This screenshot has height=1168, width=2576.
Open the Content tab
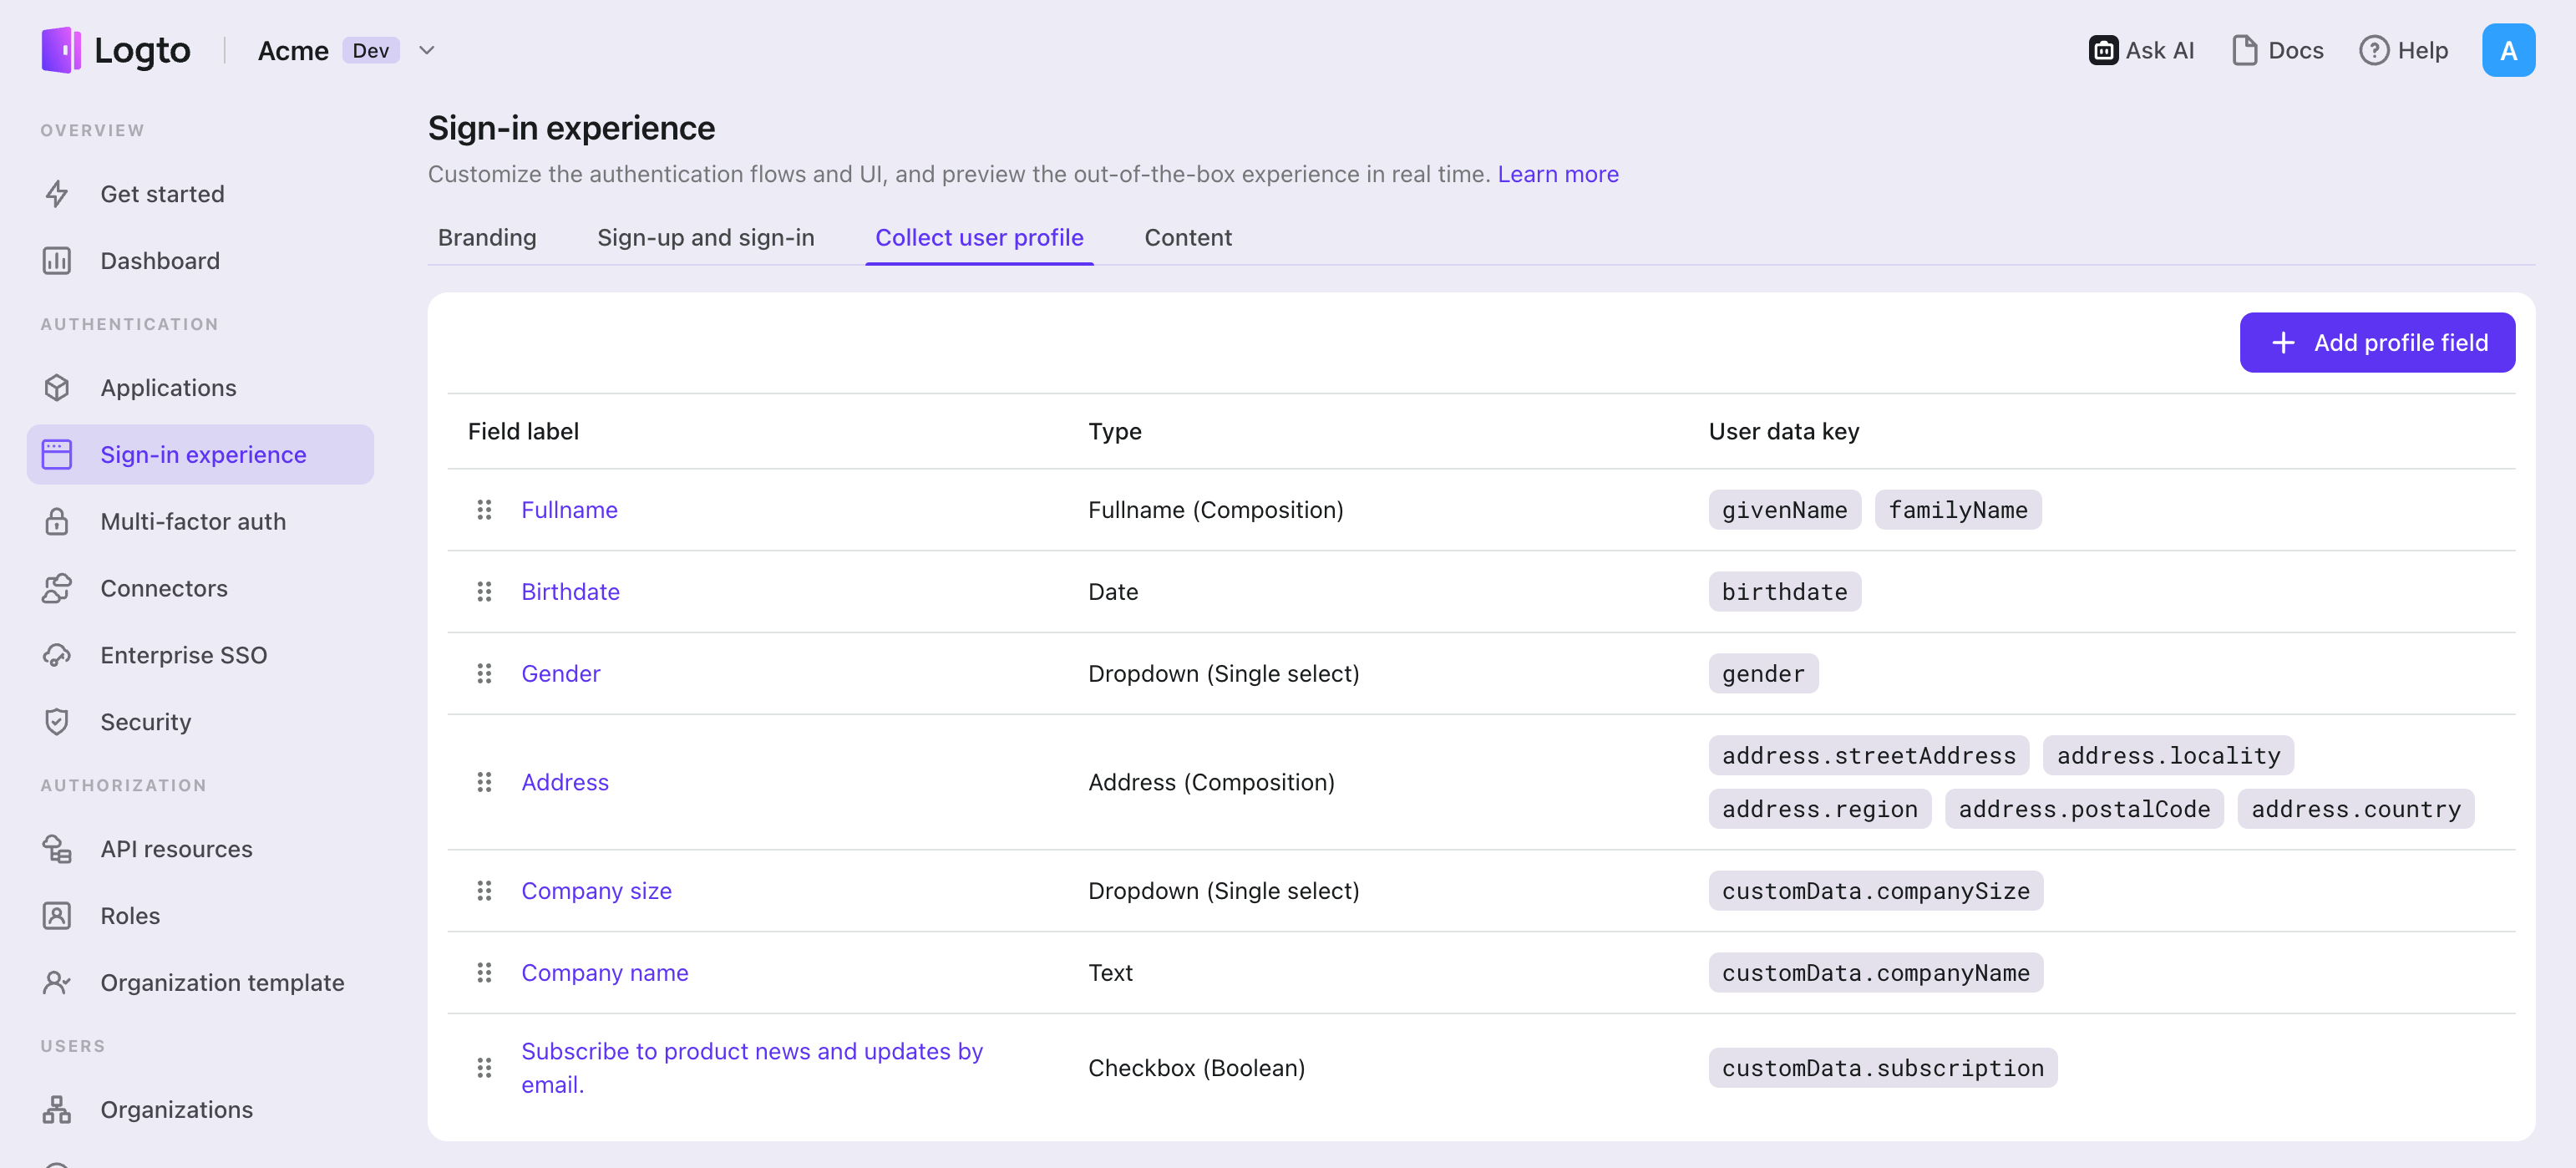pos(1188,238)
